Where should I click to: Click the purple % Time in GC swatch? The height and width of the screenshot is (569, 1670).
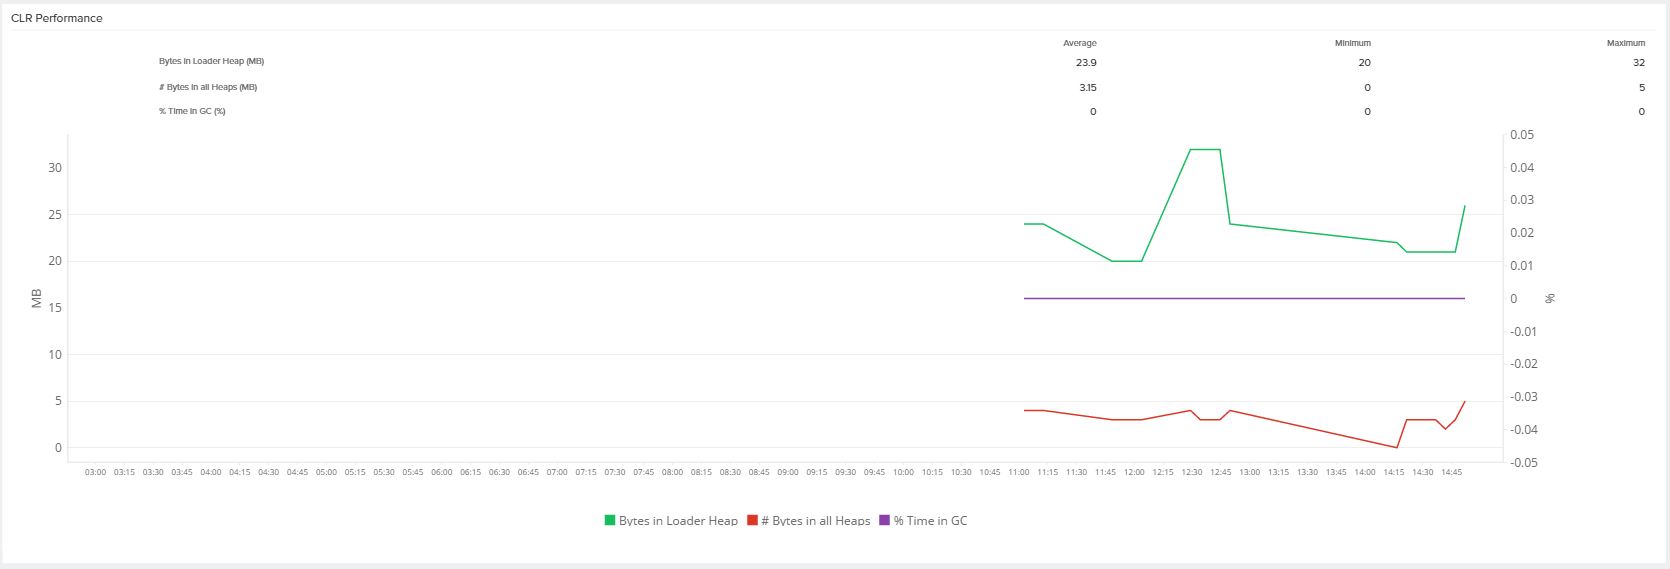pyautogui.click(x=884, y=521)
